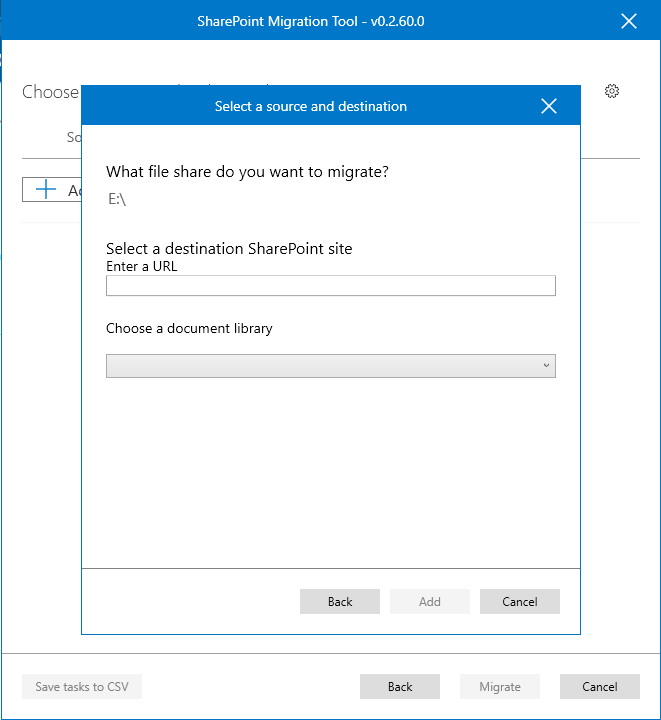This screenshot has height=720, width=661.
Task: Click the Enter a URL input field
Action: point(330,286)
